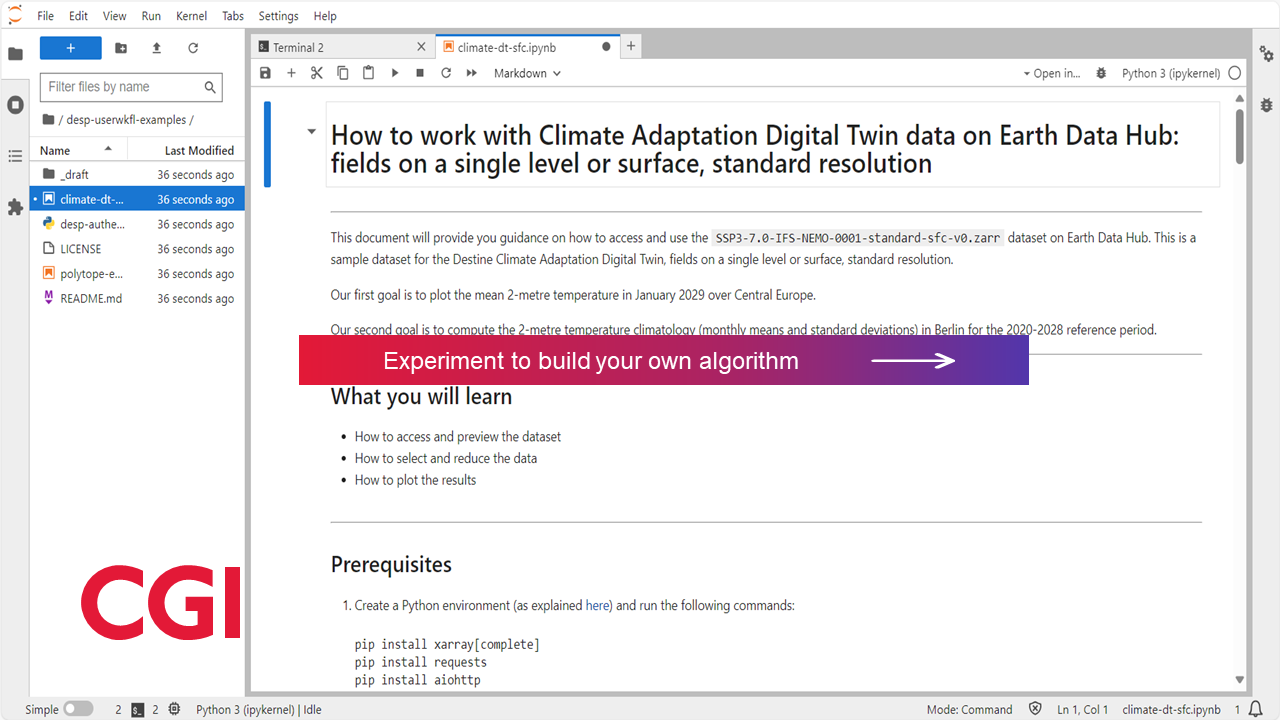
Task: Open notifications bell in status bar
Action: pyautogui.click(x=1255, y=709)
